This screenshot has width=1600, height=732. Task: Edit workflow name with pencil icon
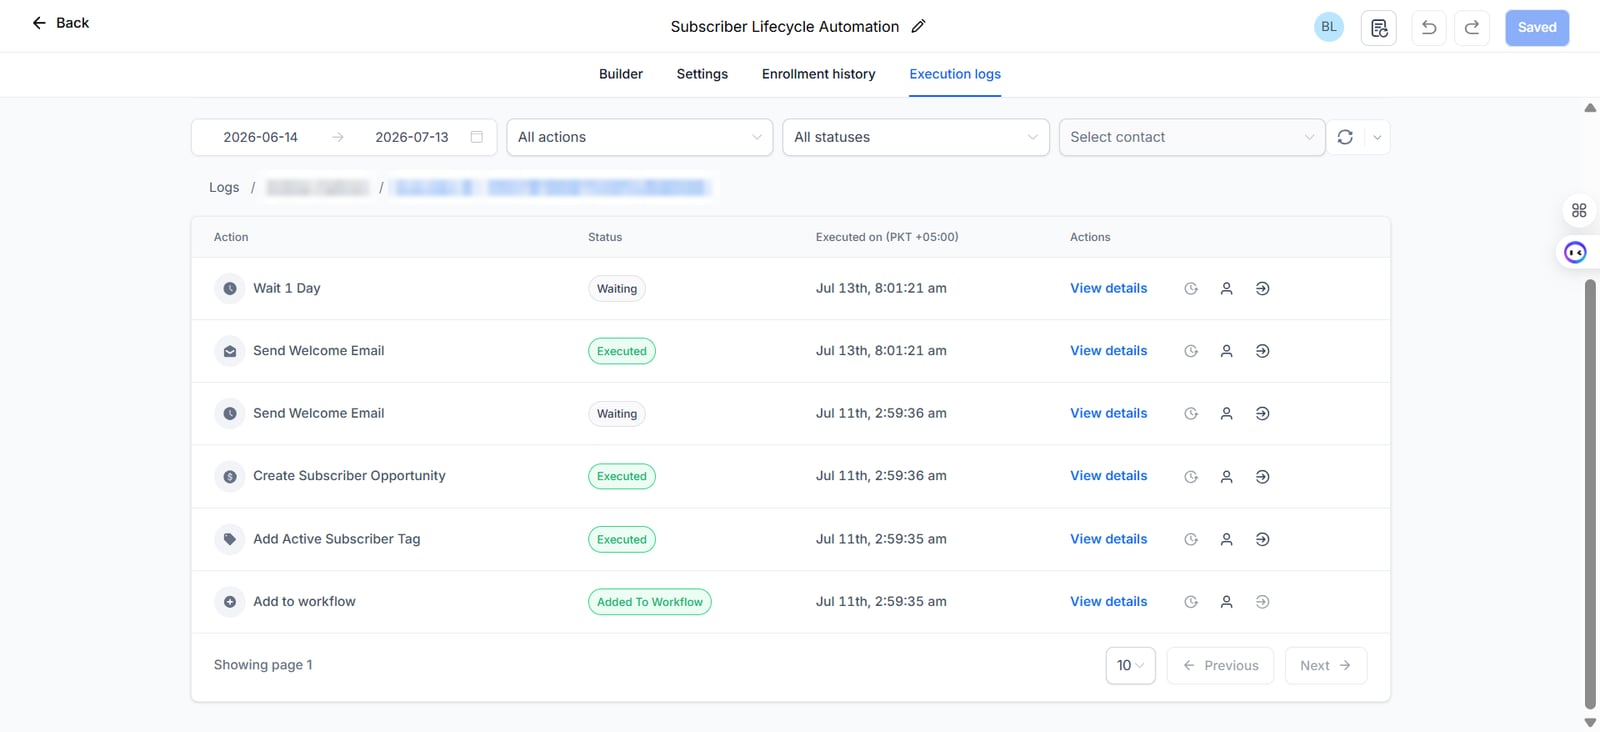(x=918, y=27)
